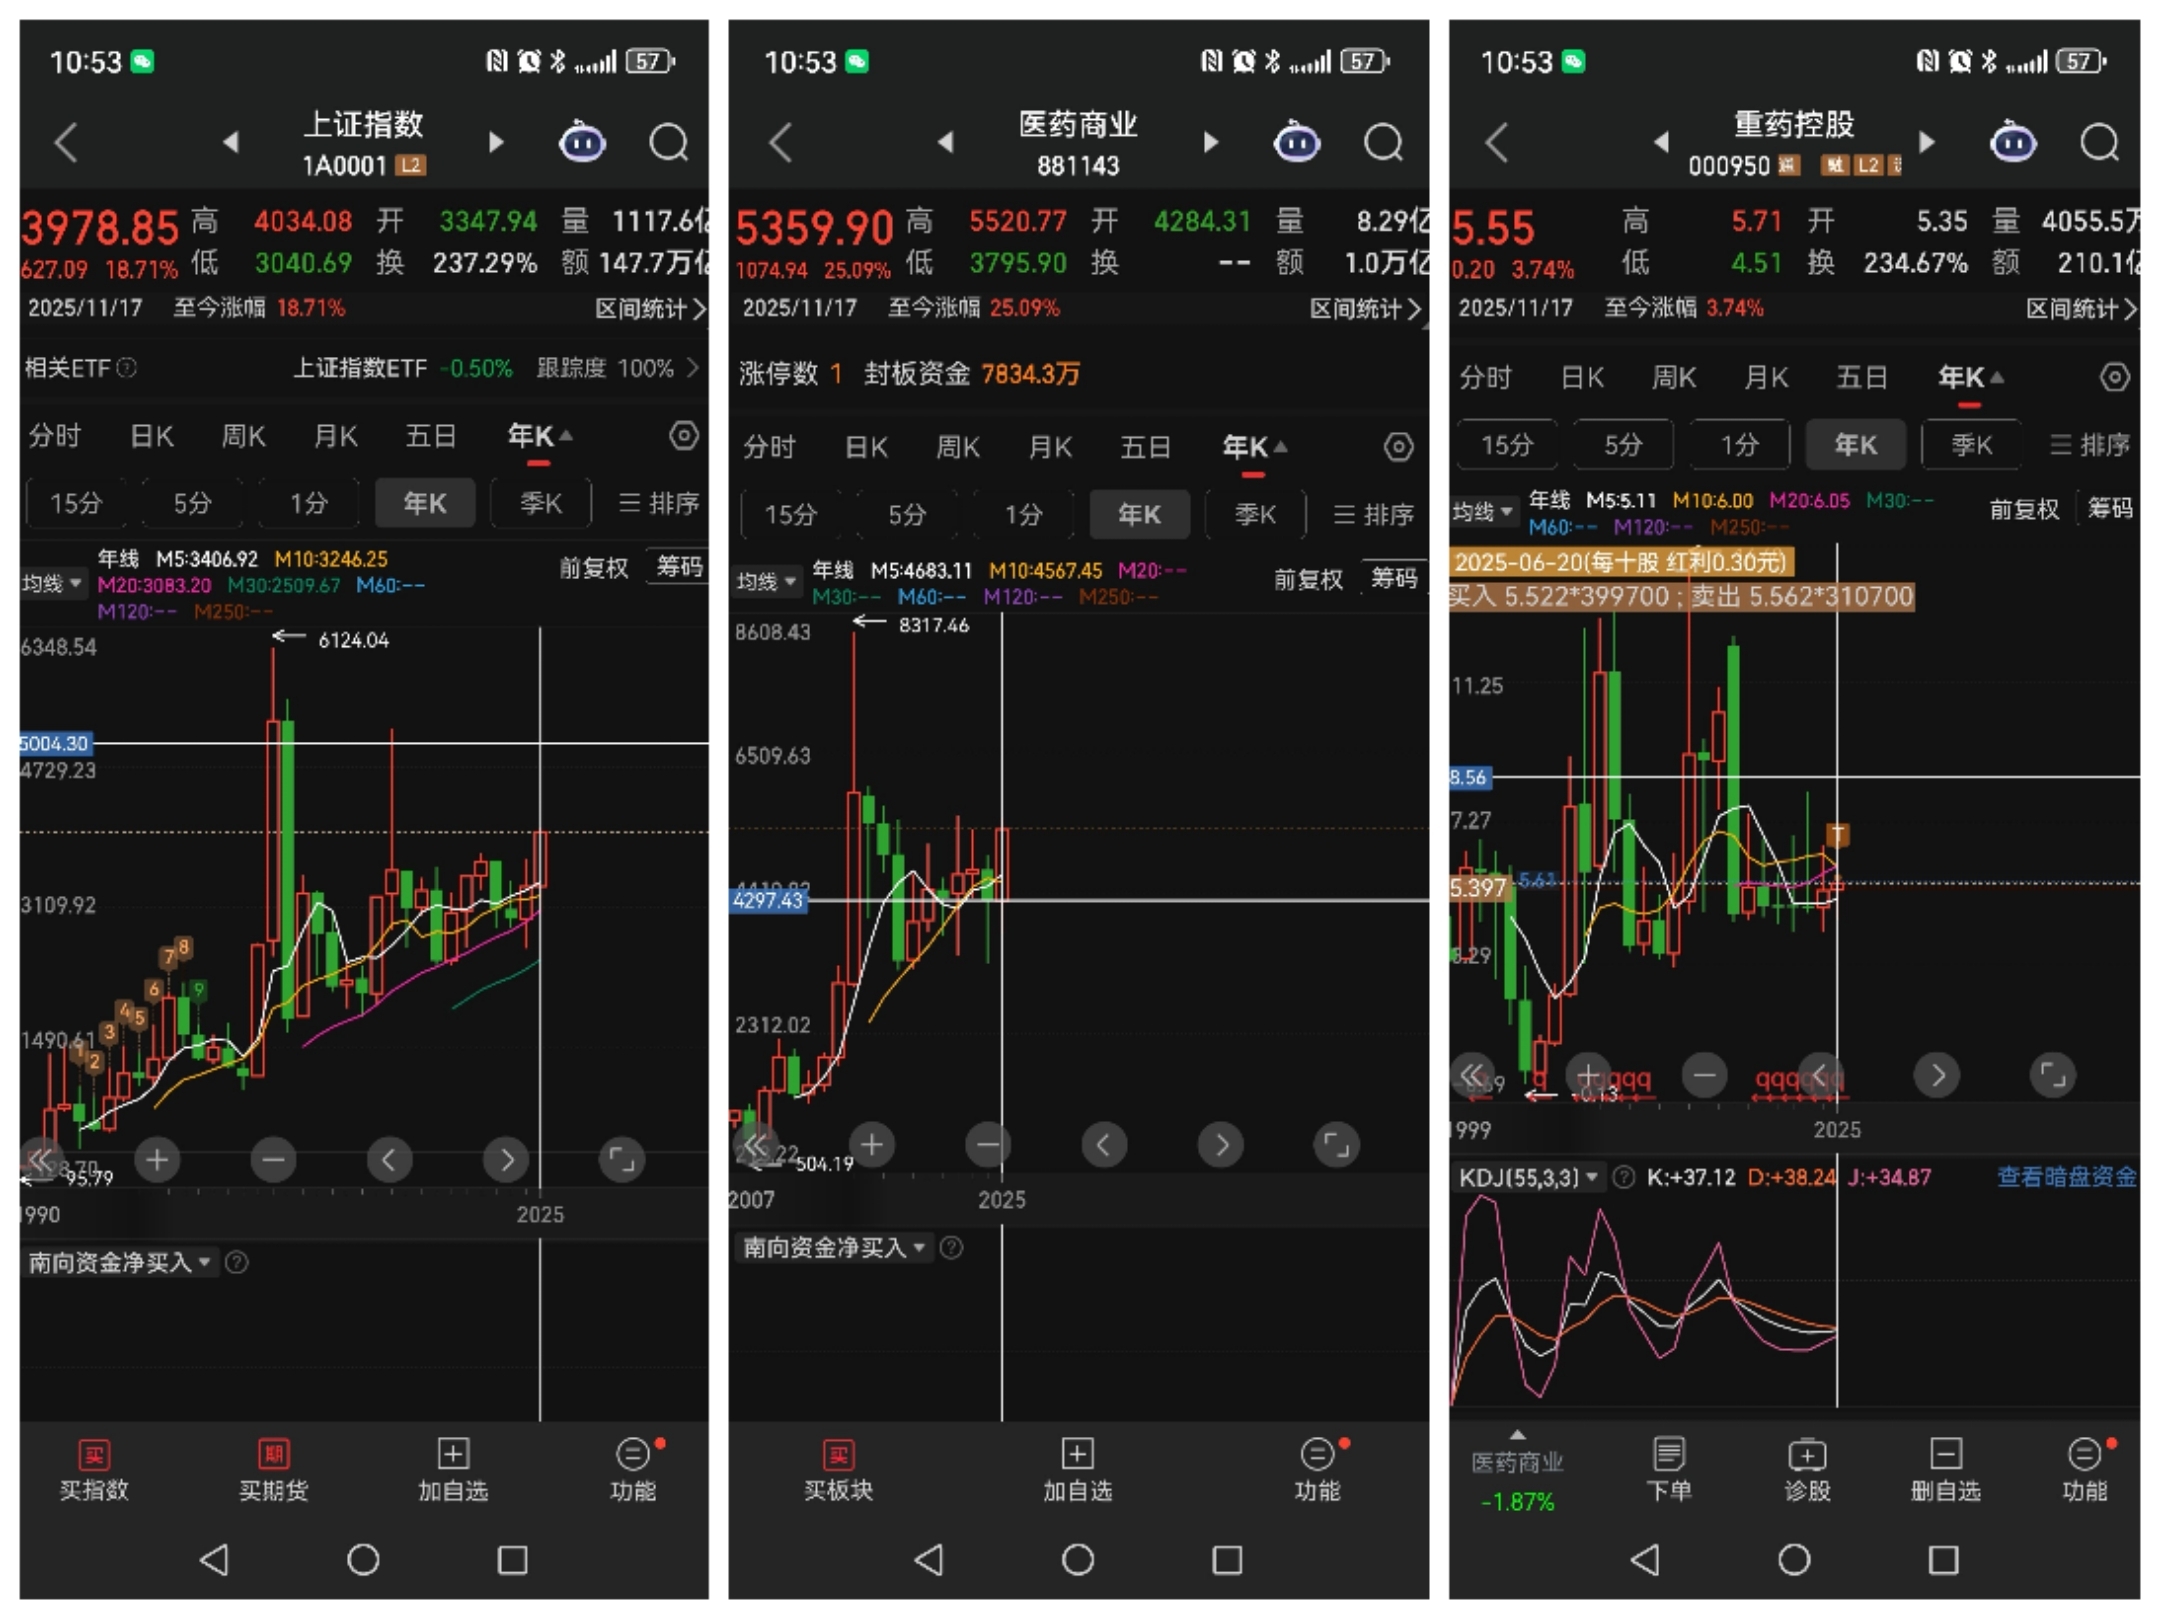2160x1619 pixels.
Task: Toggle 筹码 chip view on 上证指数 chart
Action: click(x=679, y=567)
